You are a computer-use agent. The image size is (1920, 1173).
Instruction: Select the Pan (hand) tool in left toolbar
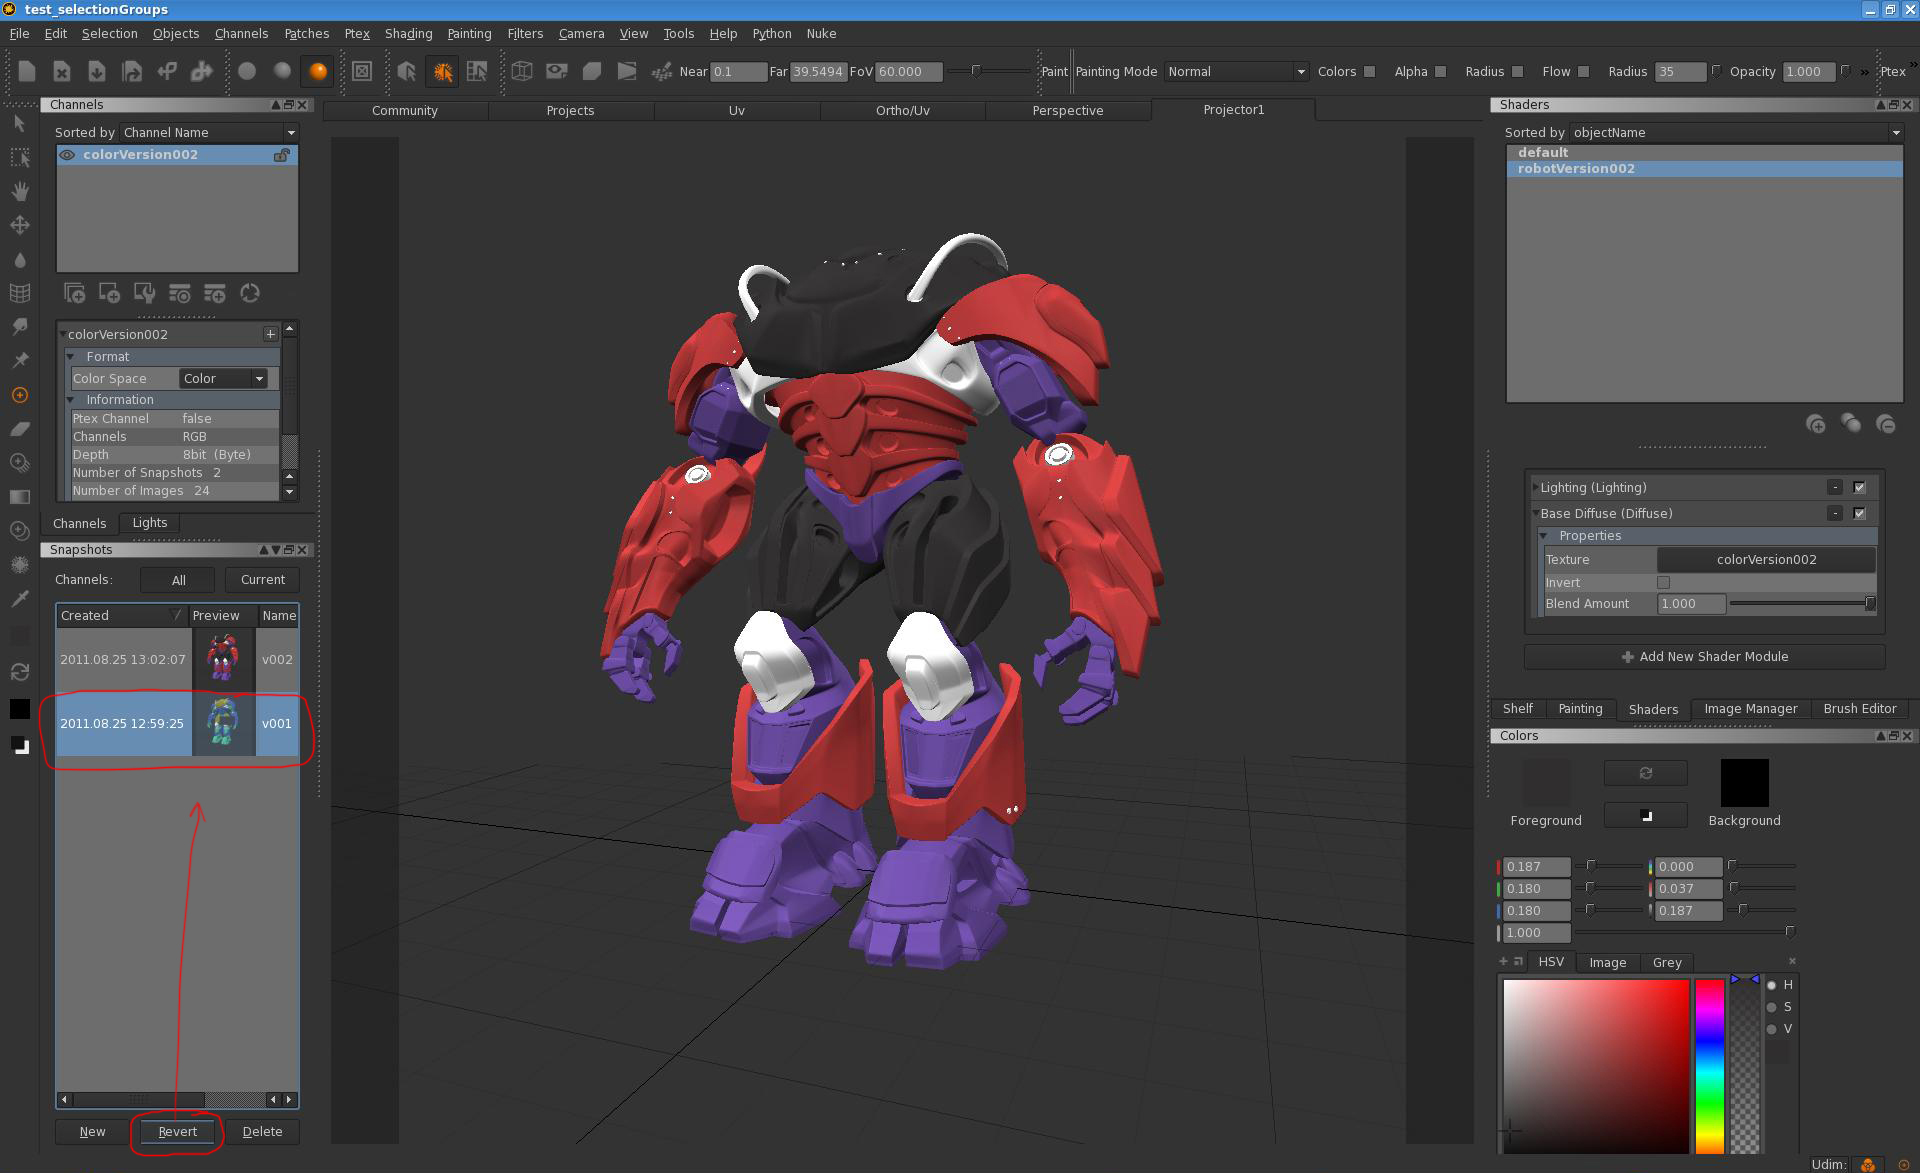point(20,191)
